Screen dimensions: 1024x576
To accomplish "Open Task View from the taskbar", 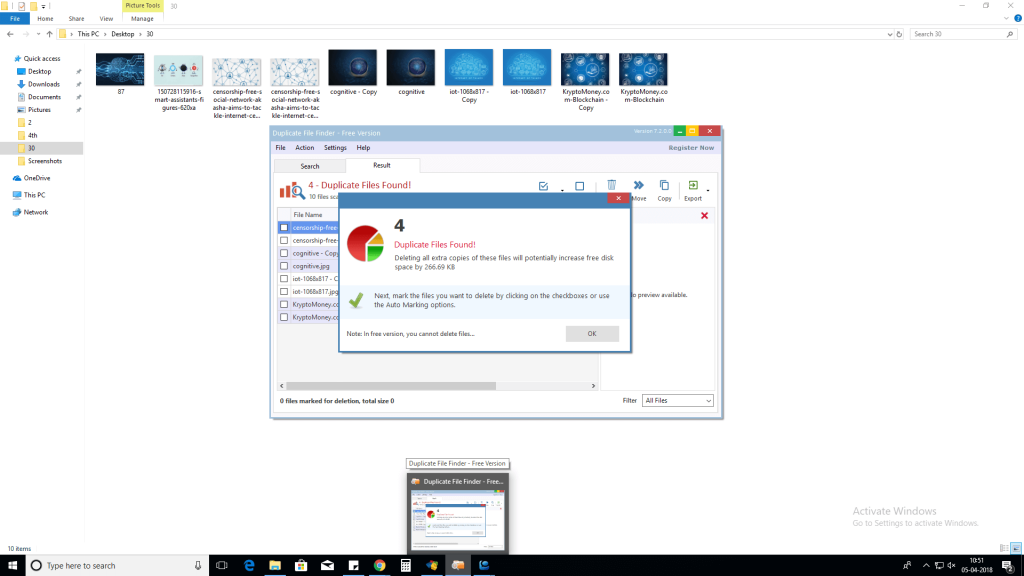I will point(222,566).
